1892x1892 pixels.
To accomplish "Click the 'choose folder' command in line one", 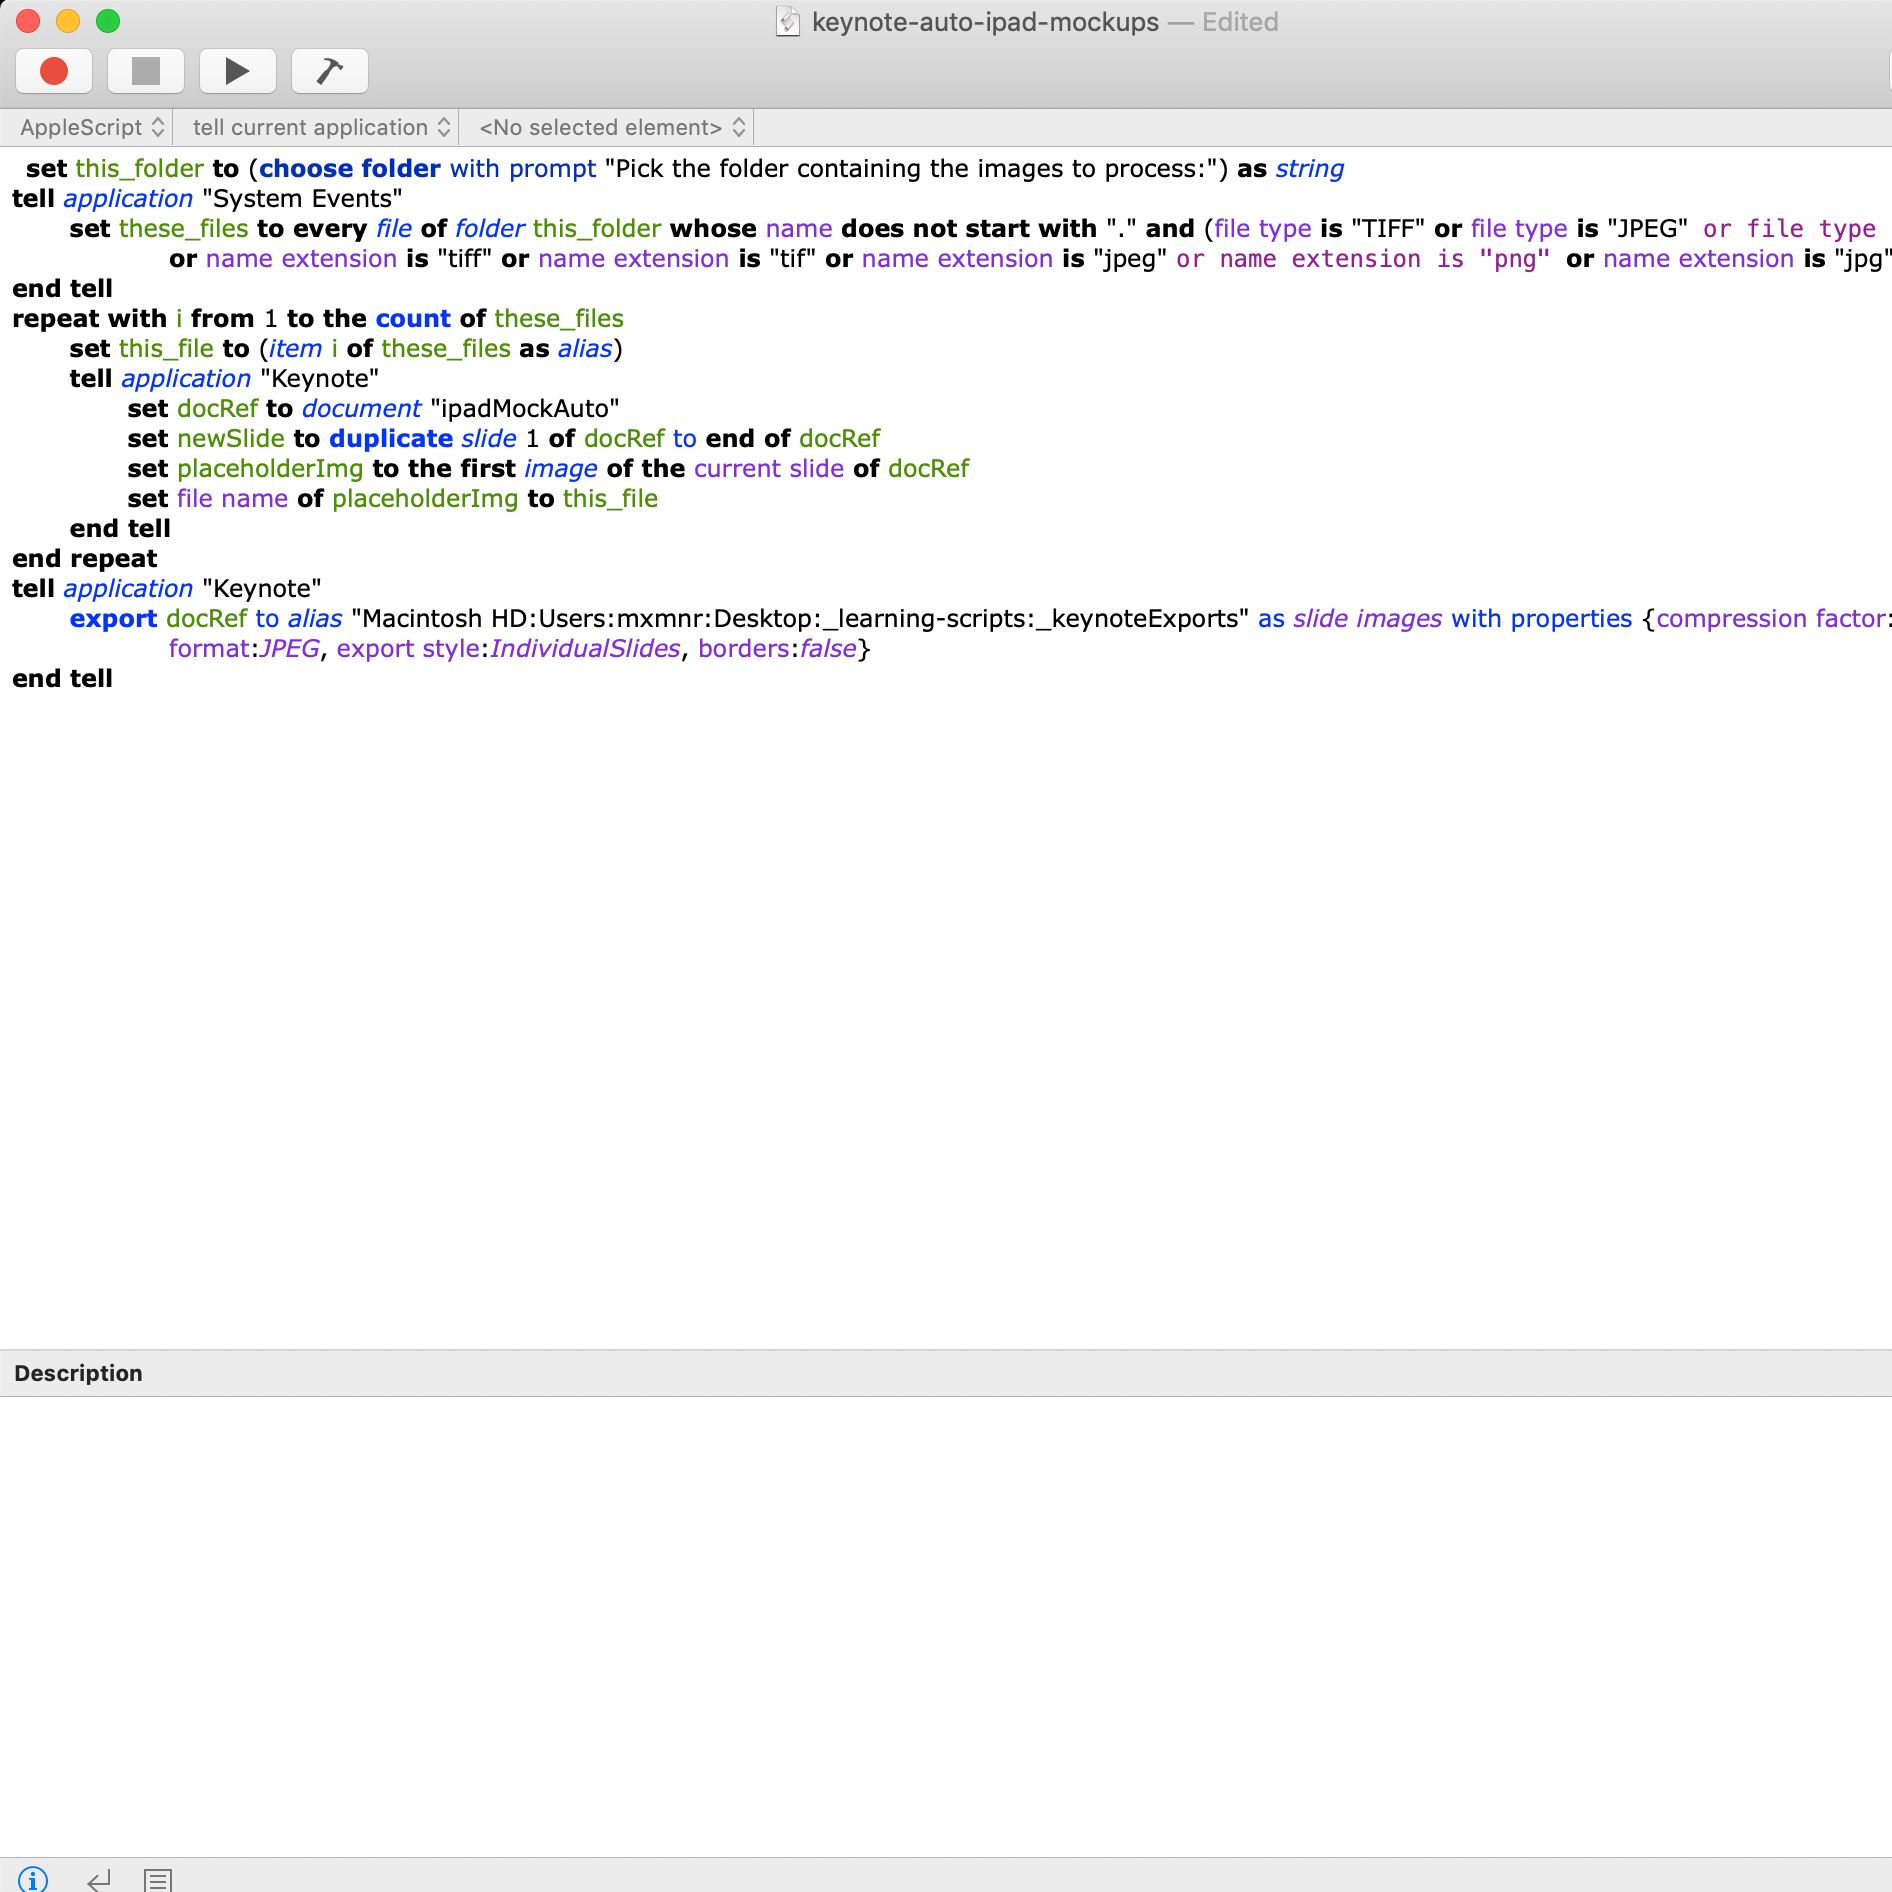I will 350,168.
